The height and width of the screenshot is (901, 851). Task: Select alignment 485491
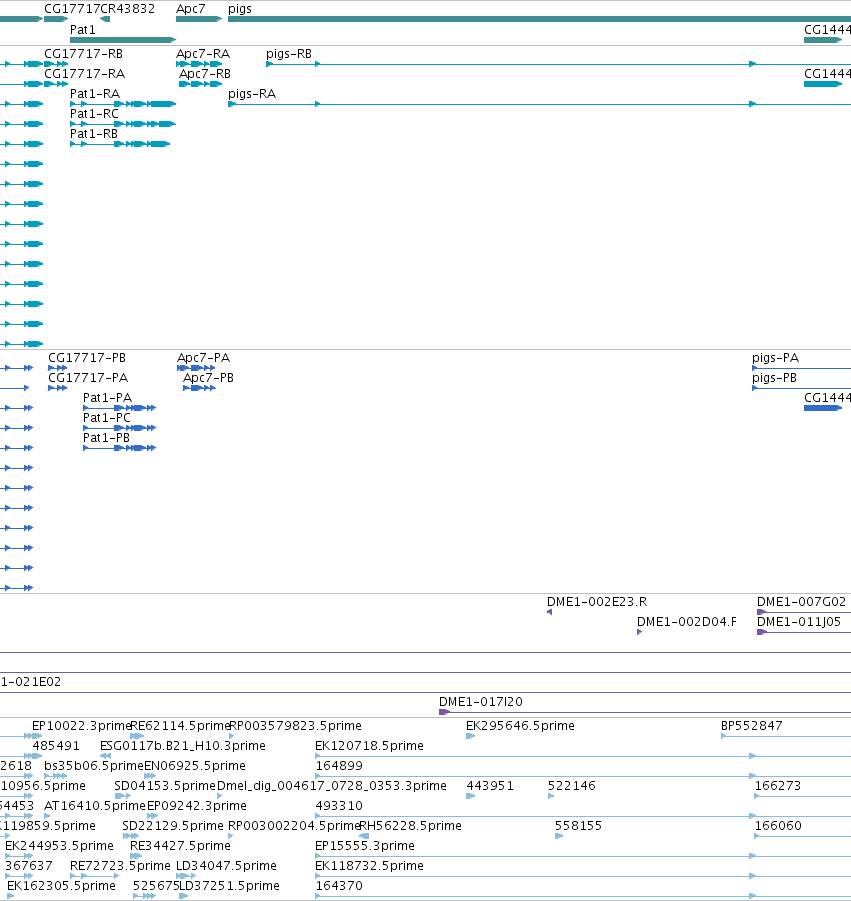37,756
